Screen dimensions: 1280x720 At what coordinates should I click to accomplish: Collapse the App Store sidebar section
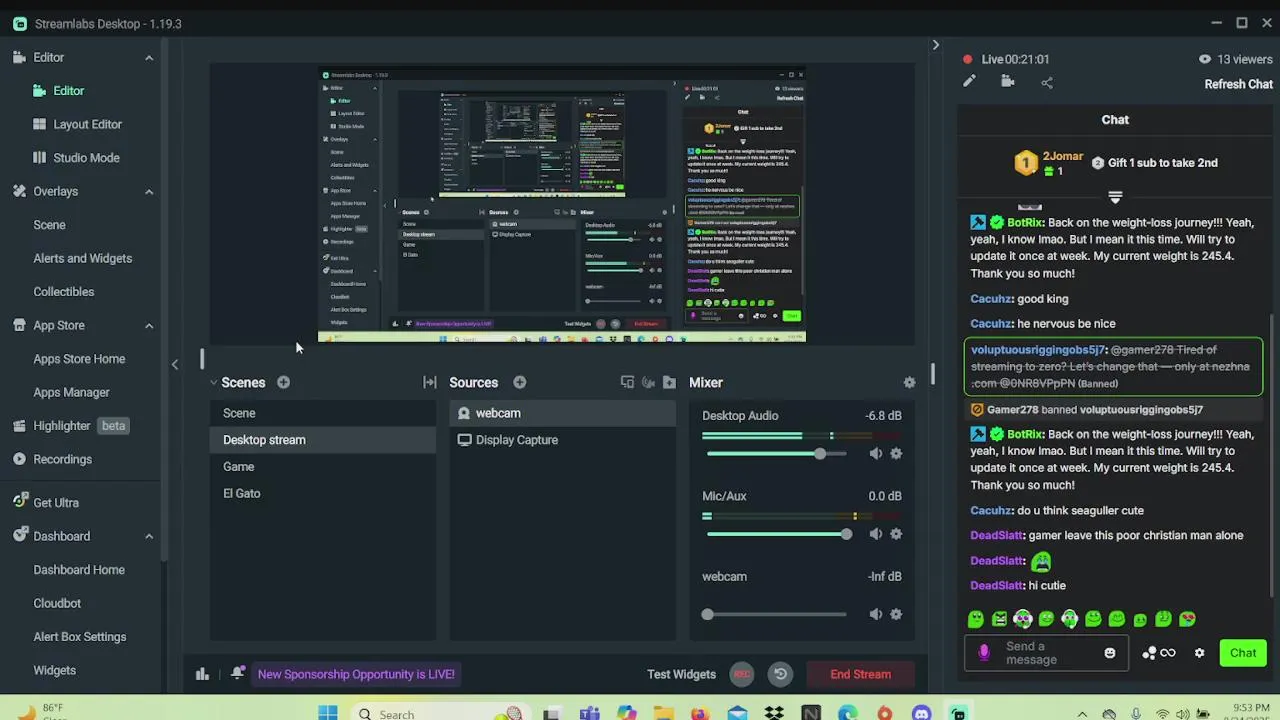pos(149,326)
